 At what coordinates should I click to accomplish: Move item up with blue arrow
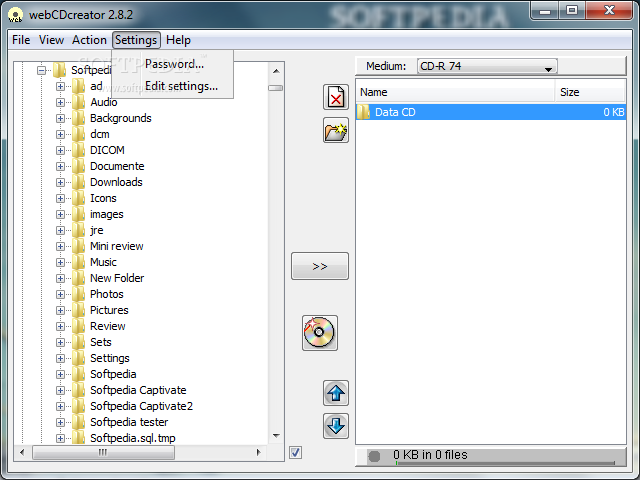[336, 393]
